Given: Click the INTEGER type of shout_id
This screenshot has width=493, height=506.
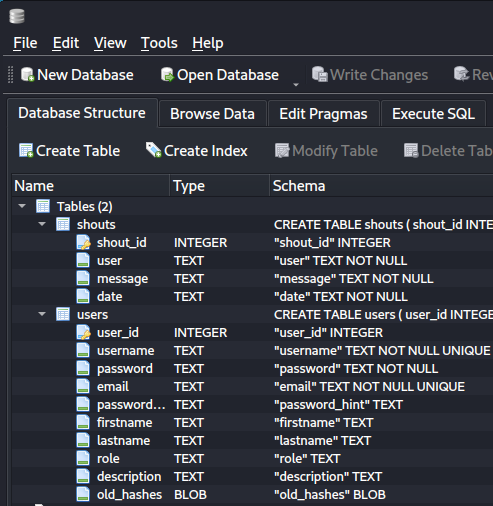Looking at the screenshot, I should [x=201, y=243].
